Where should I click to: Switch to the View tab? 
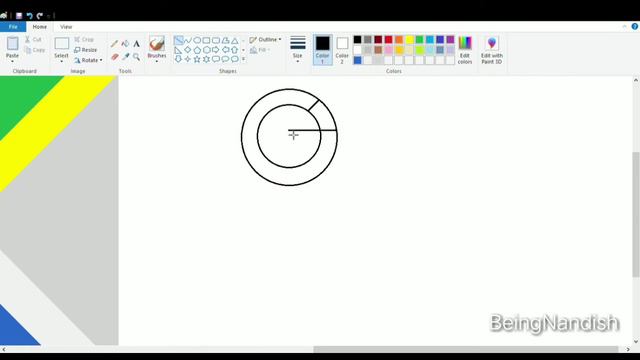66,27
